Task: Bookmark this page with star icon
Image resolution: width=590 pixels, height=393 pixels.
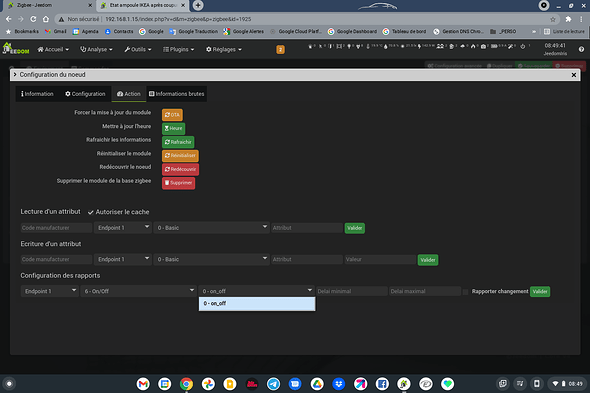Action: click(553, 19)
